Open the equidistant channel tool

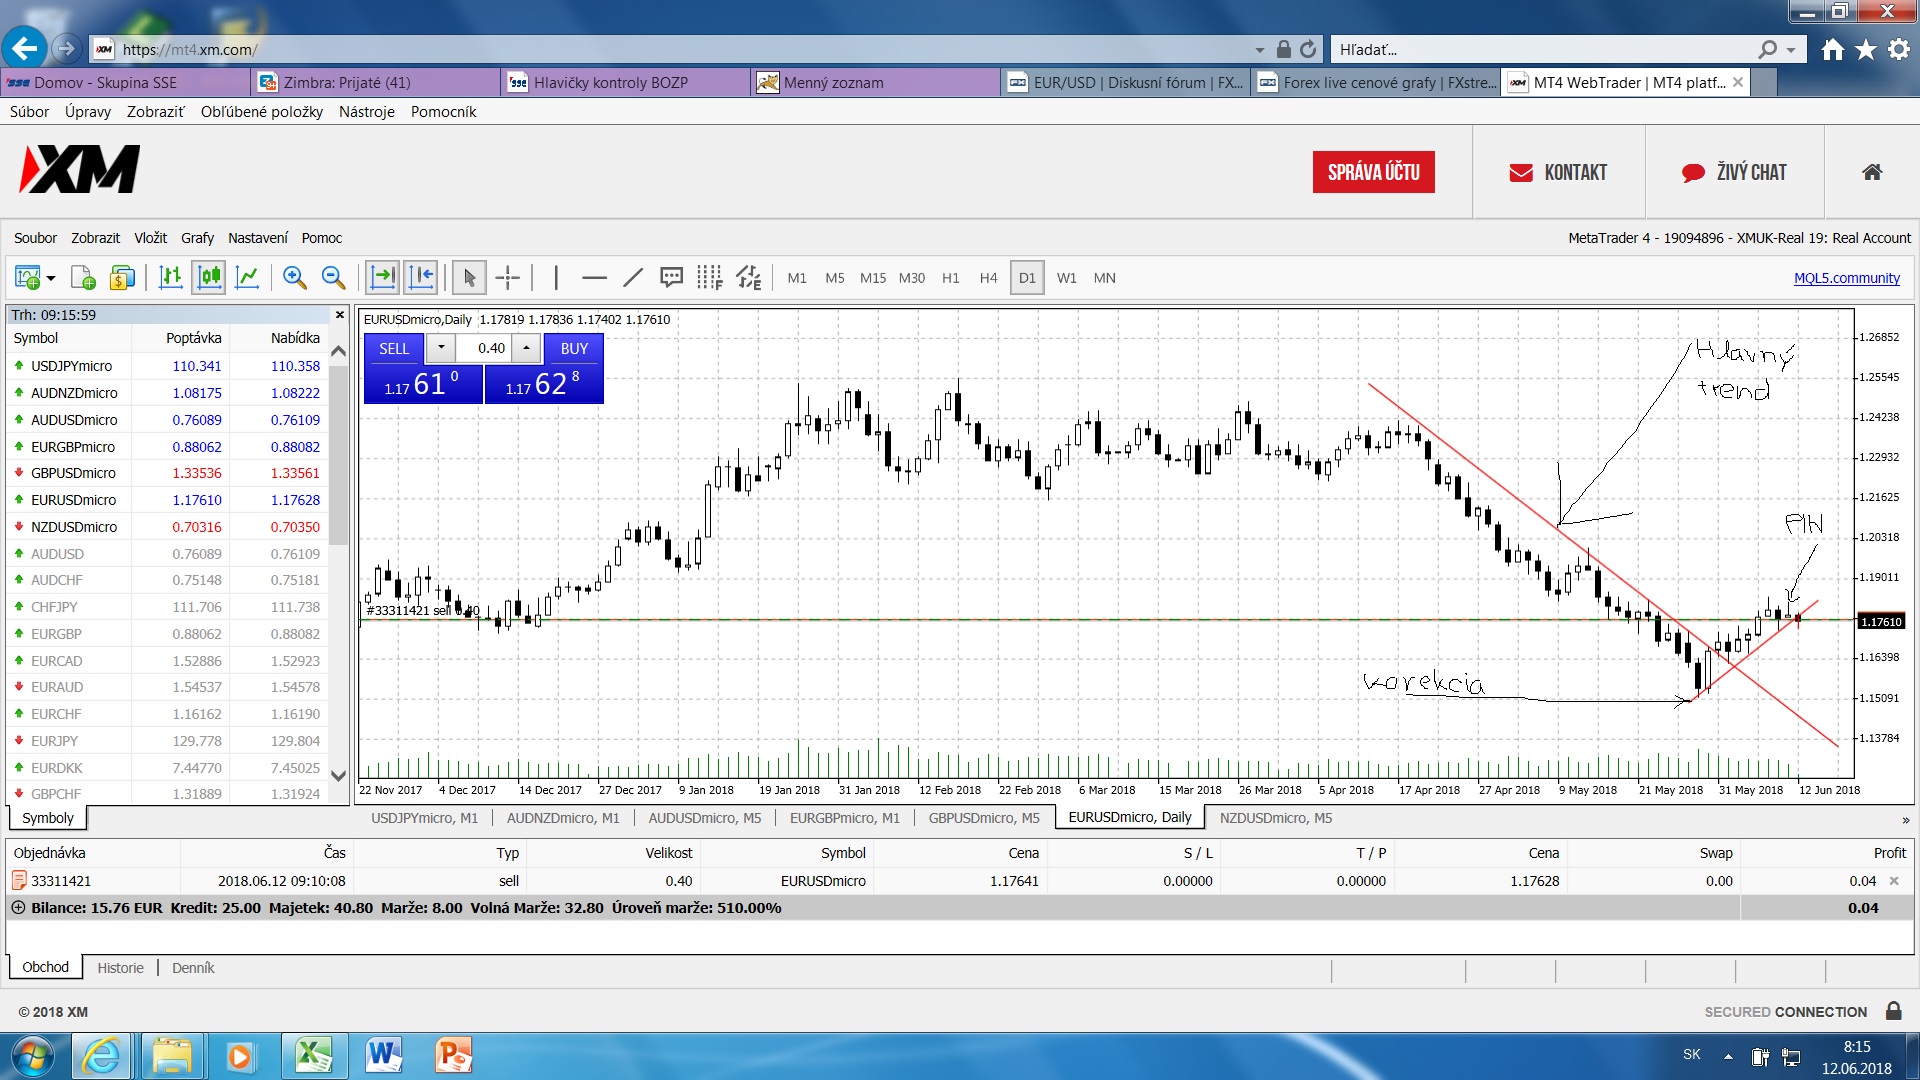point(748,278)
